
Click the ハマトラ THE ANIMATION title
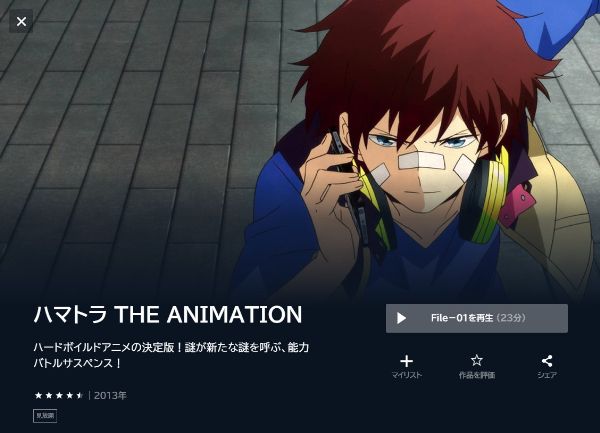(168, 314)
